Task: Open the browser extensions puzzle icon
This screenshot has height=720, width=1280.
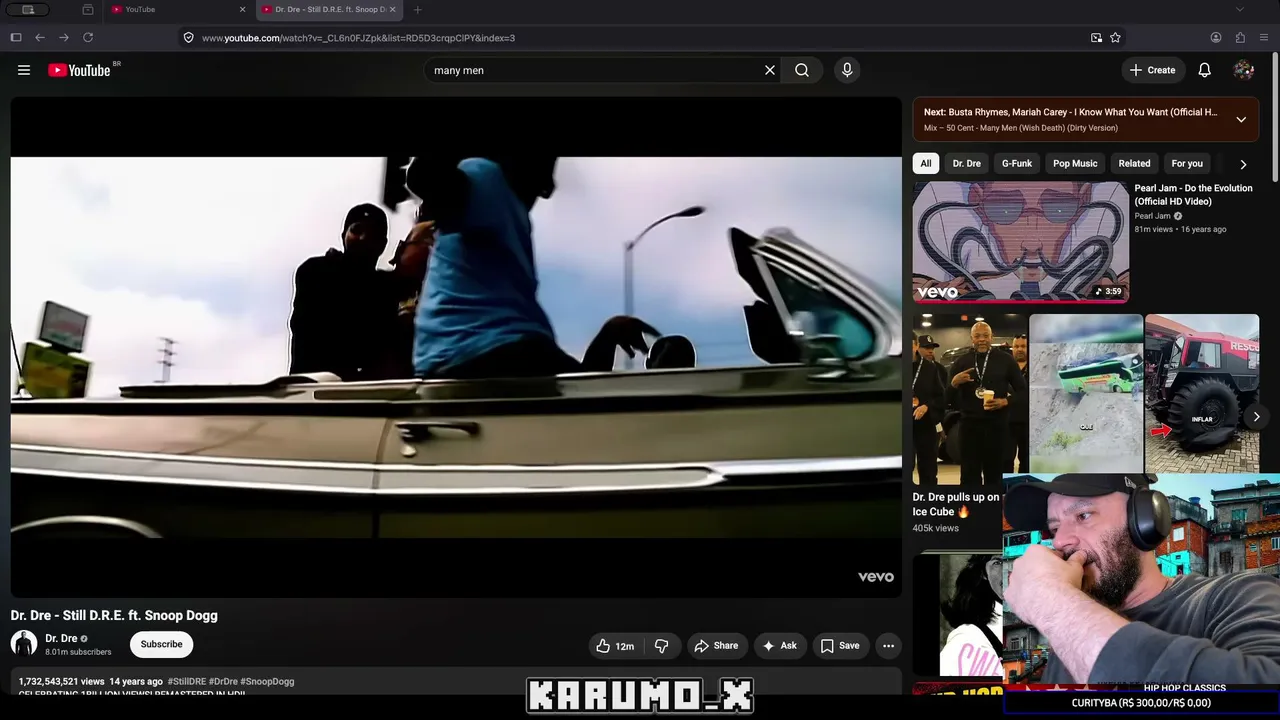Action: [1240, 38]
